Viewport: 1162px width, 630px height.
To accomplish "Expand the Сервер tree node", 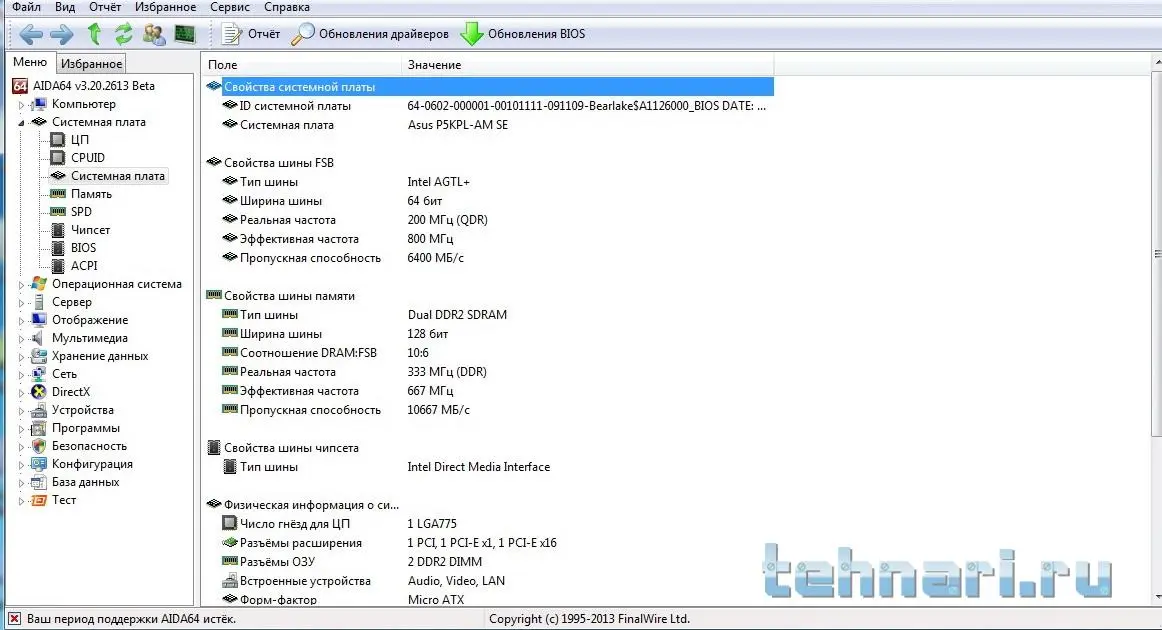I will tap(21, 302).
